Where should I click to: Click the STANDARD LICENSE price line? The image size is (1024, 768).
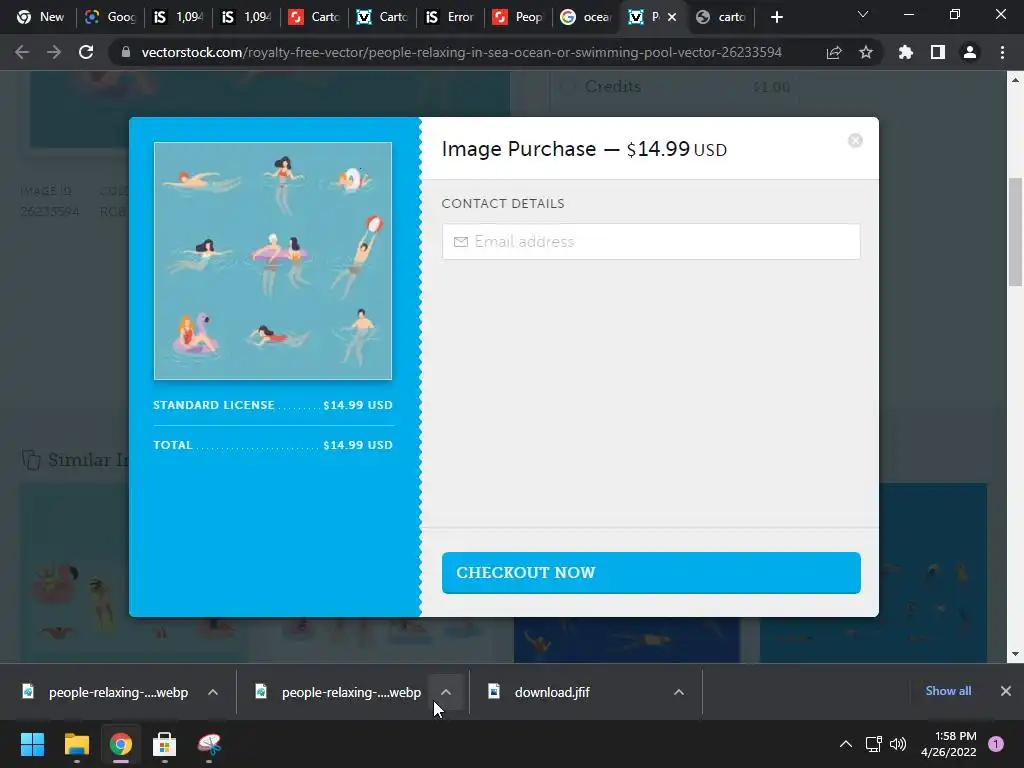point(273,405)
